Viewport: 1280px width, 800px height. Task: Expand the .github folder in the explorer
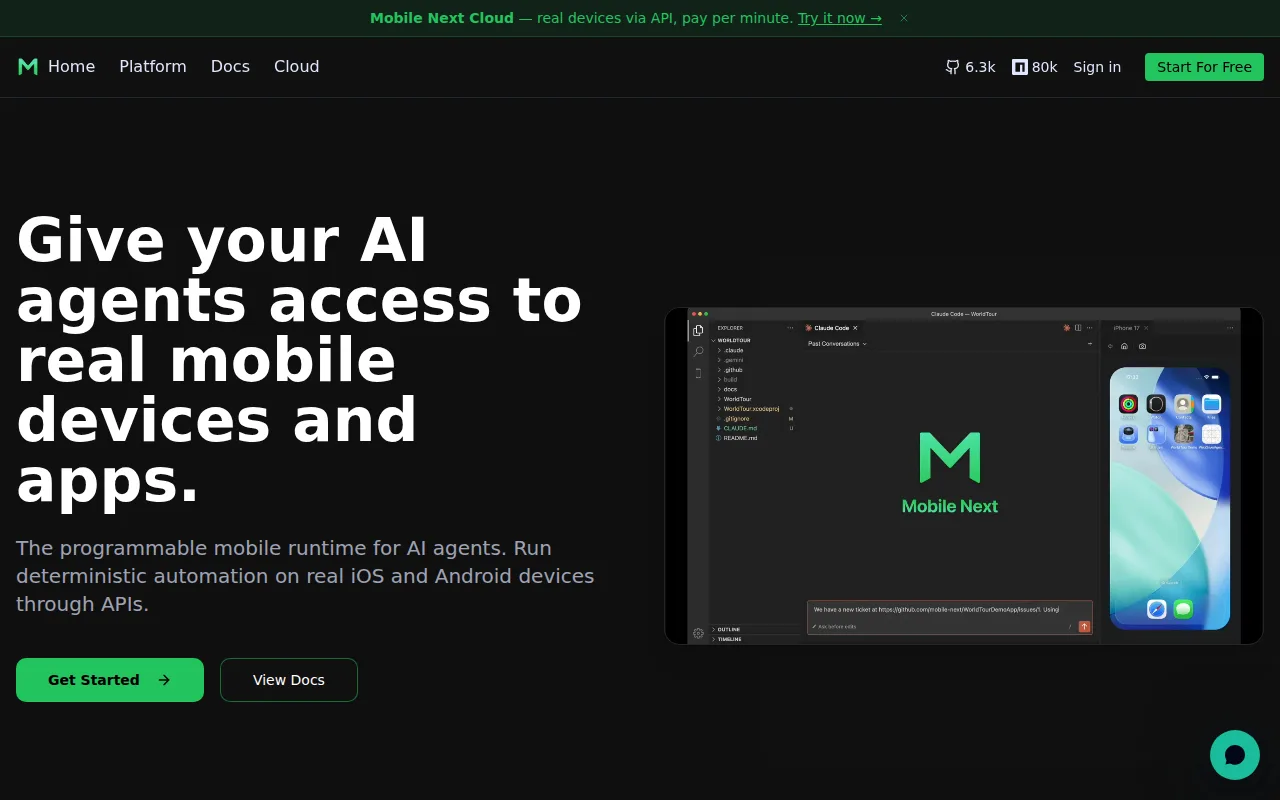[x=733, y=370]
